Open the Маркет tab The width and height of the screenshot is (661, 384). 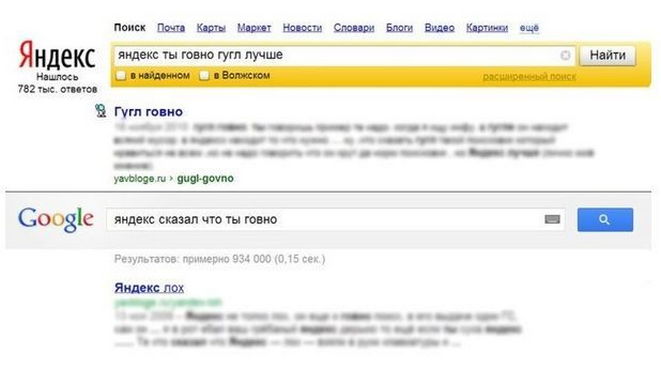pos(254,28)
